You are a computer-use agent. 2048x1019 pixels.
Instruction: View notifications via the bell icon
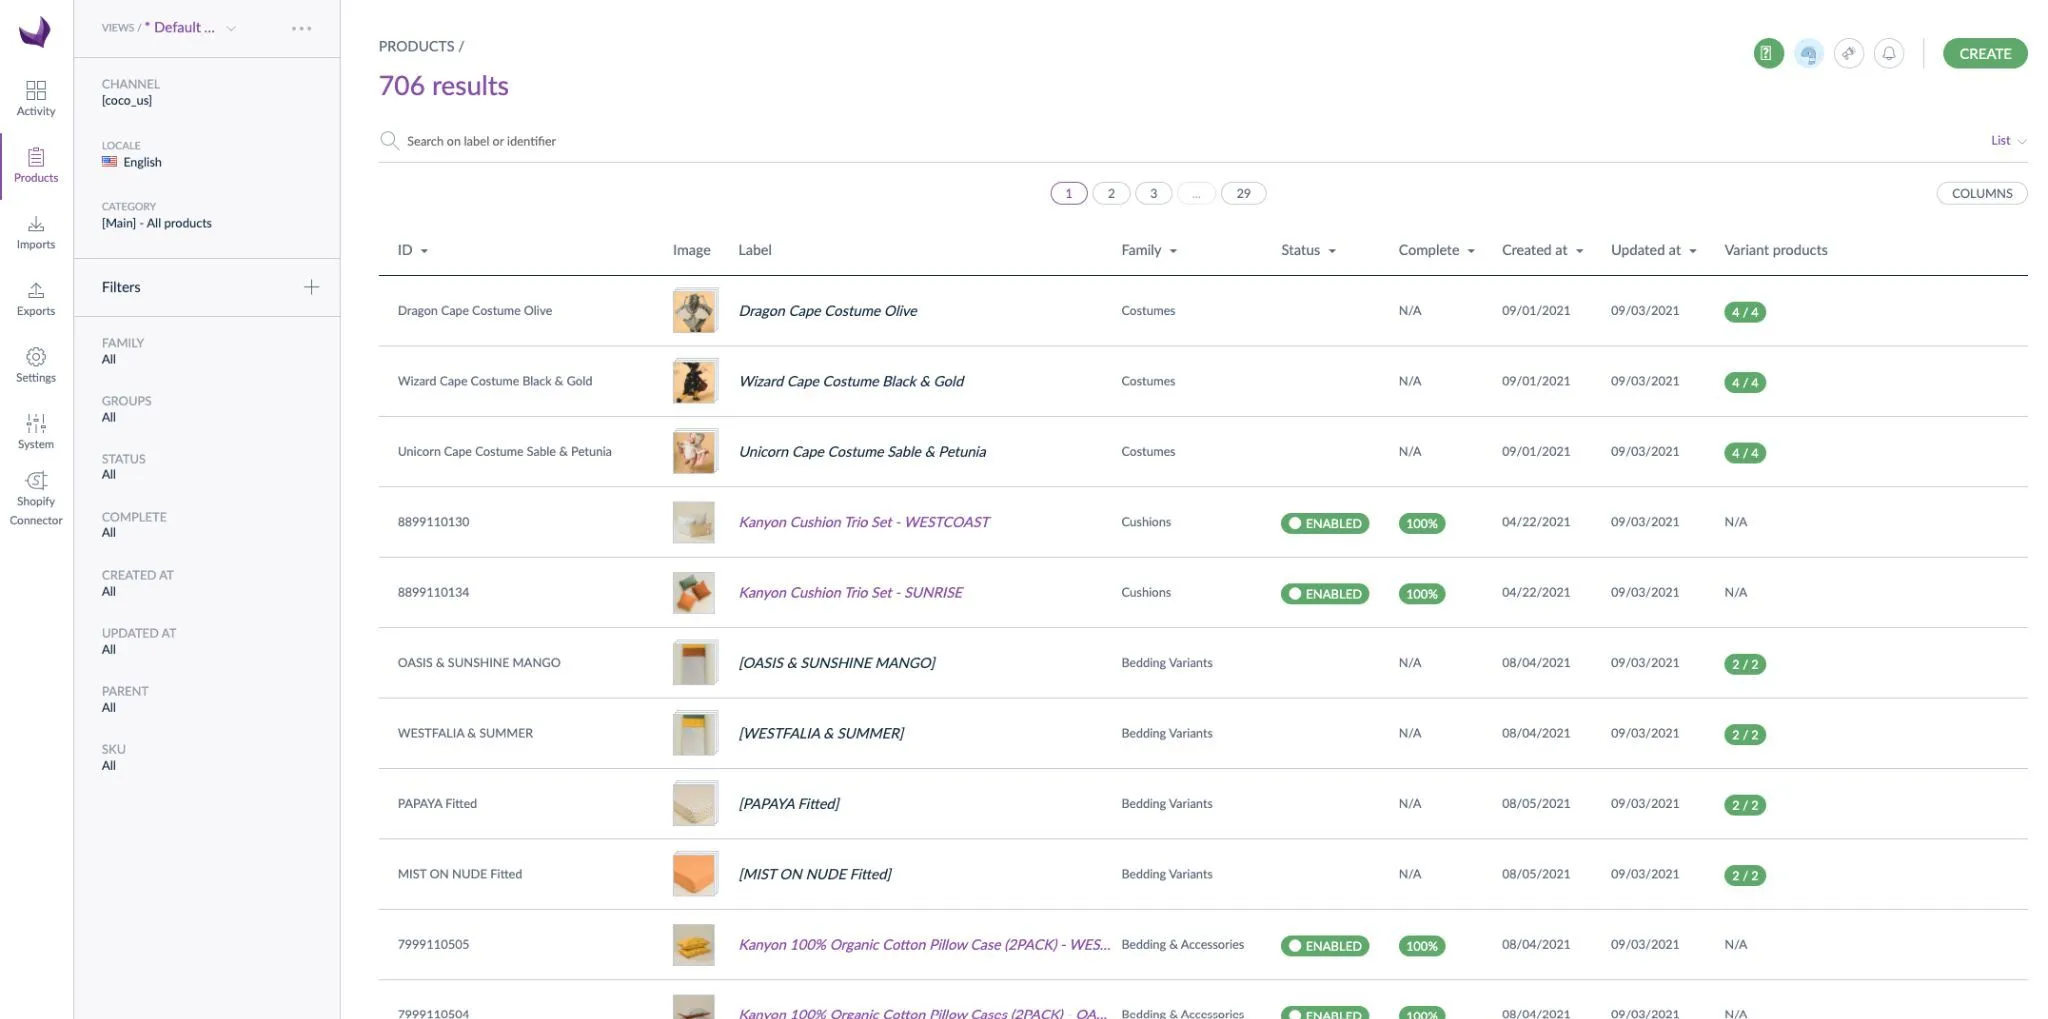(x=1889, y=53)
